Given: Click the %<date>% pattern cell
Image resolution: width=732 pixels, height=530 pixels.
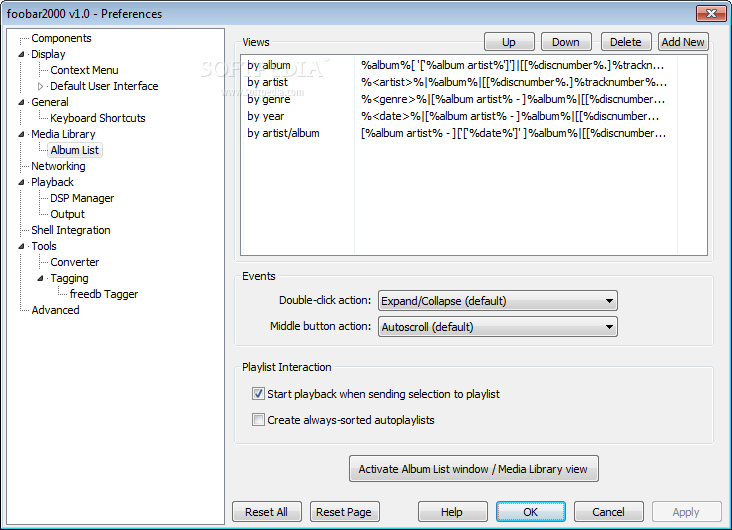Looking at the screenshot, I should pyautogui.click(x=510, y=116).
